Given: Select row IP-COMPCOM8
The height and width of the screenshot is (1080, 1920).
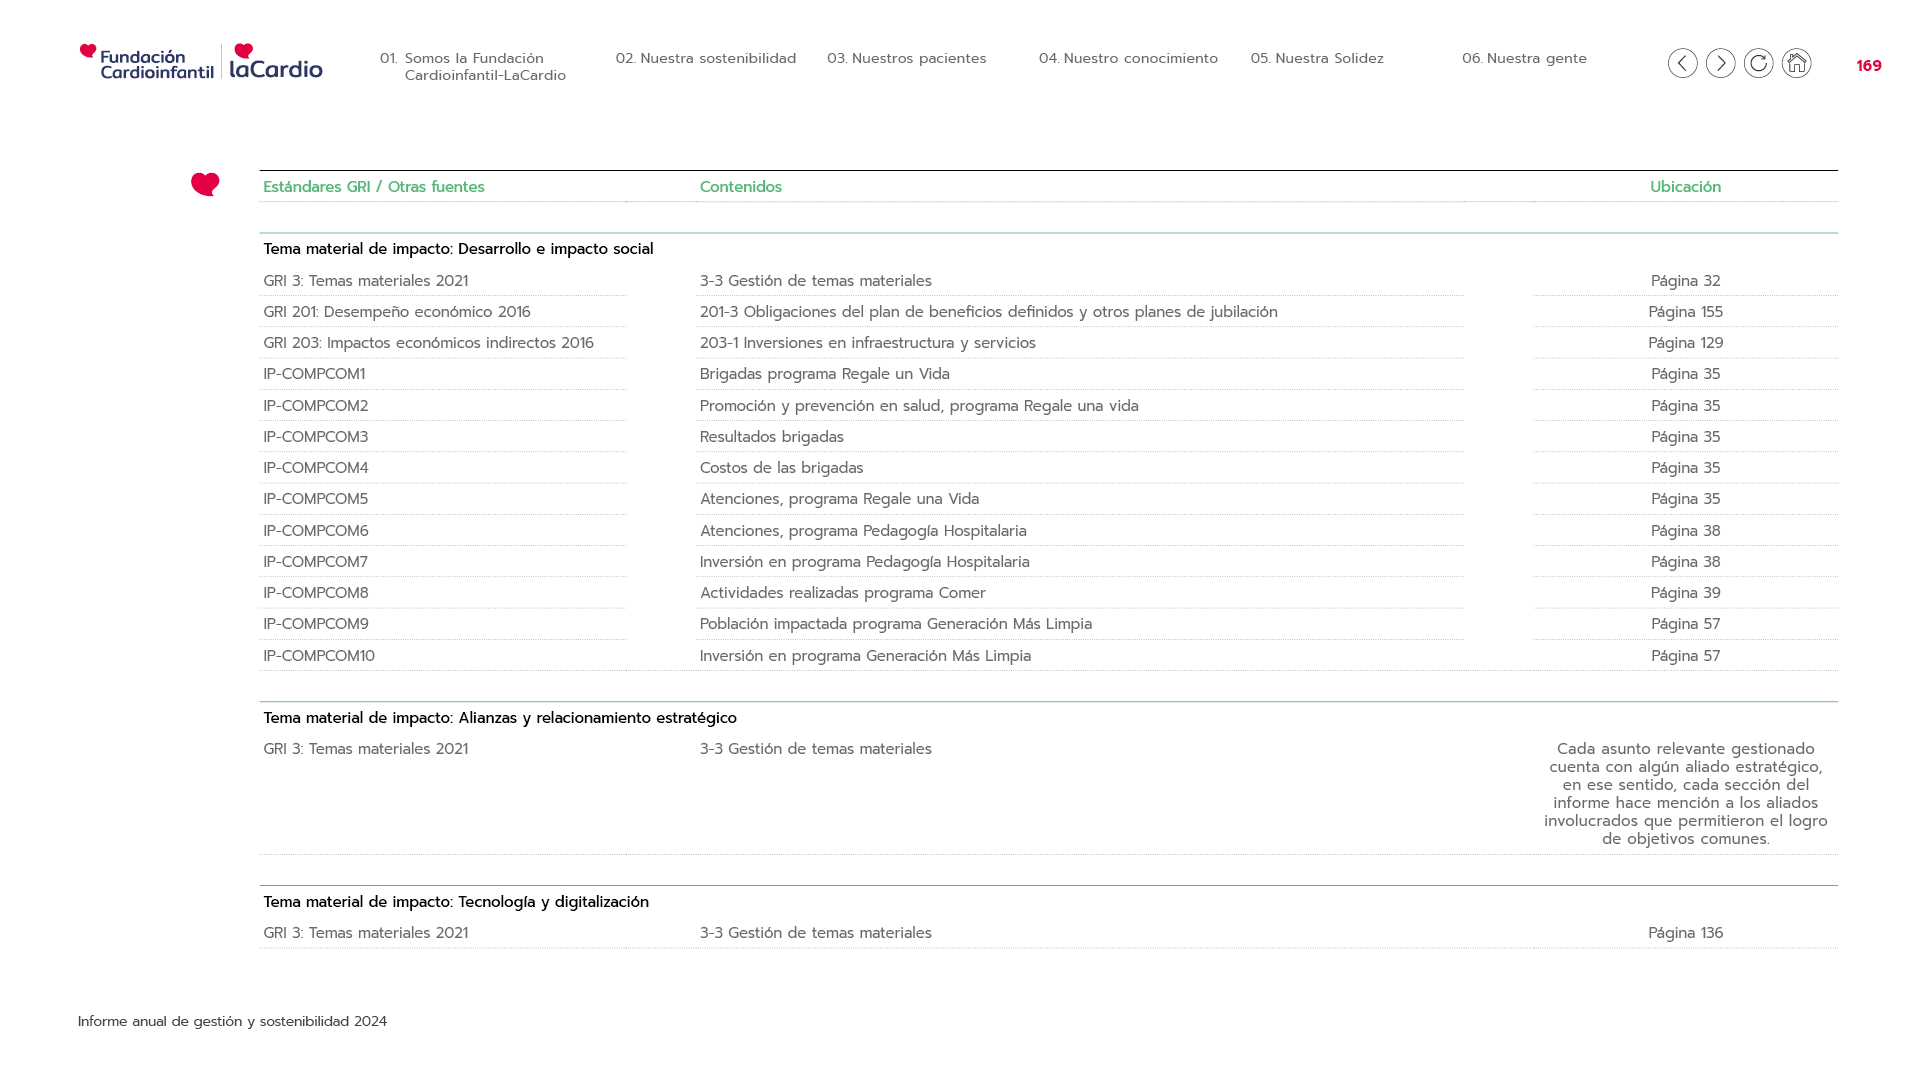Looking at the screenshot, I should coord(1048,593).
